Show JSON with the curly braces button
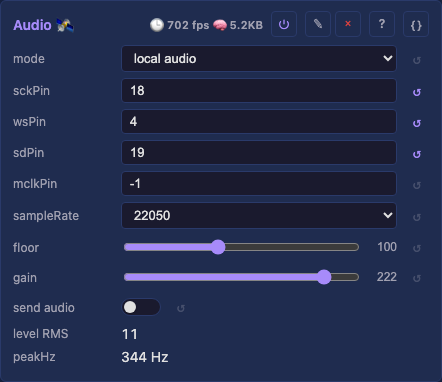Viewport: 442px width, 382px height. 416,24
